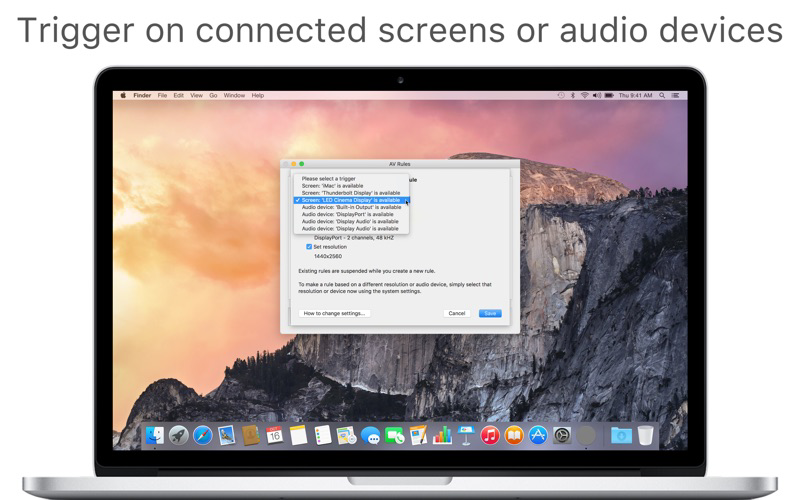Select Screen: 'Thunderbolt Display' is available
The height and width of the screenshot is (500, 800).
(x=351, y=193)
